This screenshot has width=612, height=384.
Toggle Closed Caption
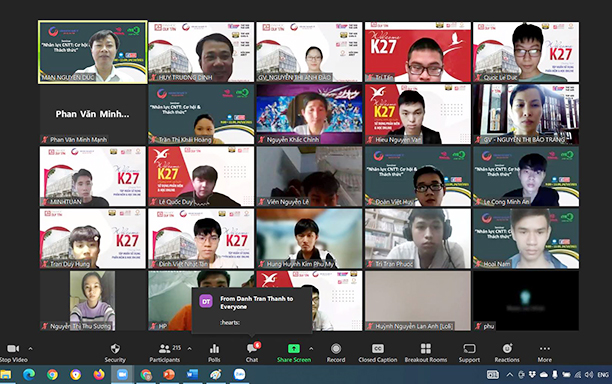(377, 353)
